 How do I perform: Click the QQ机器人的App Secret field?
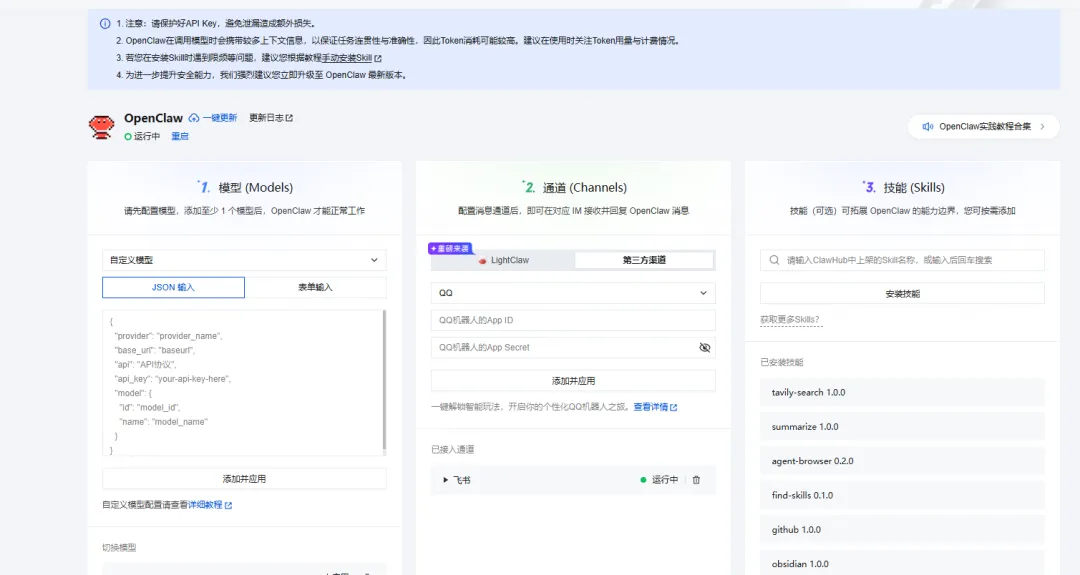tap(573, 348)
